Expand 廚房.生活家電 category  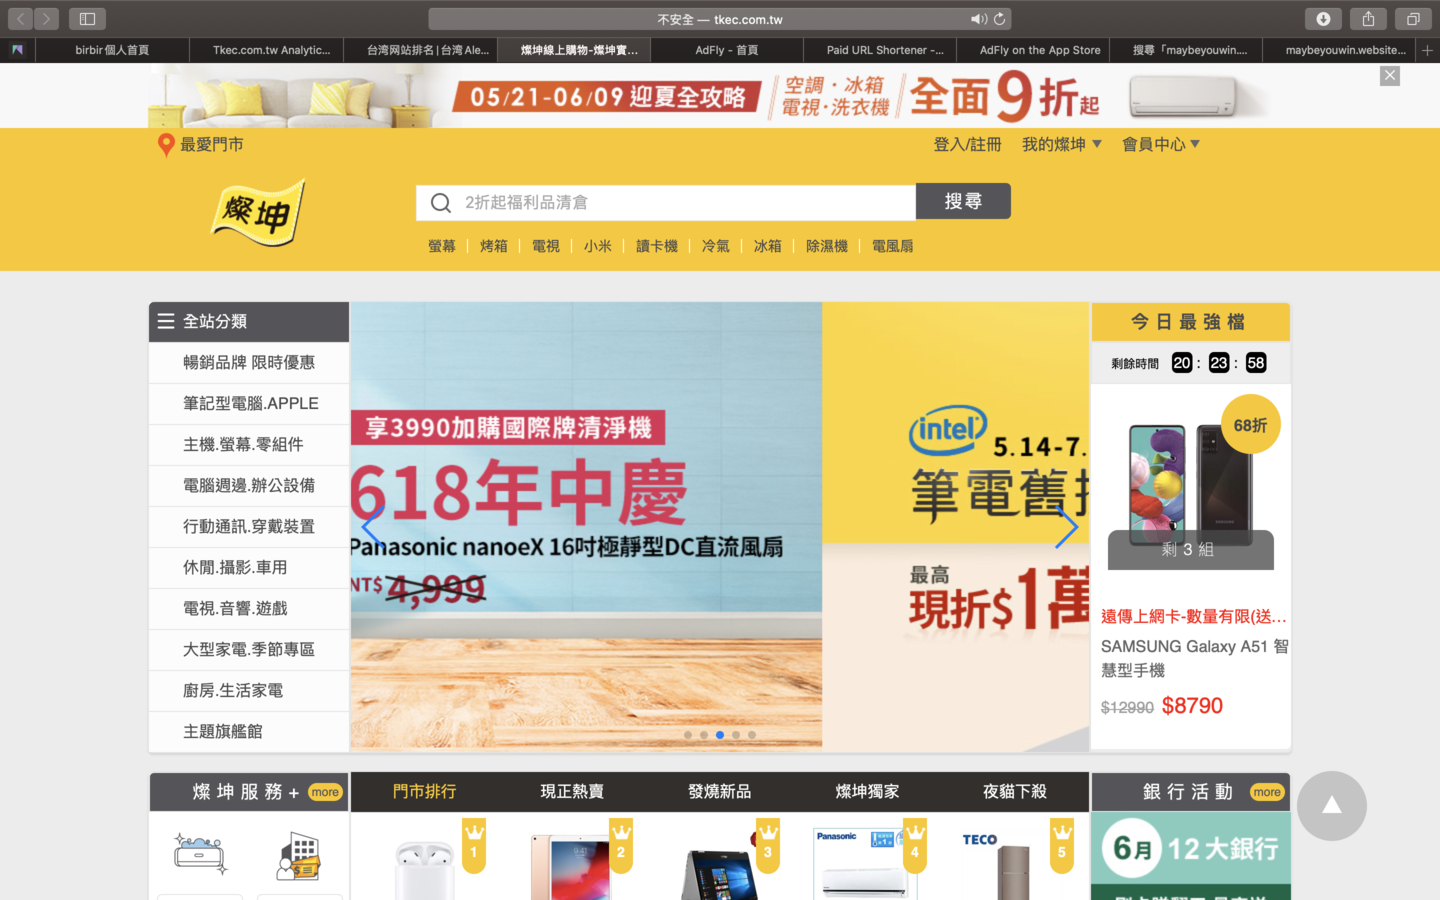[x=249, y=691]
